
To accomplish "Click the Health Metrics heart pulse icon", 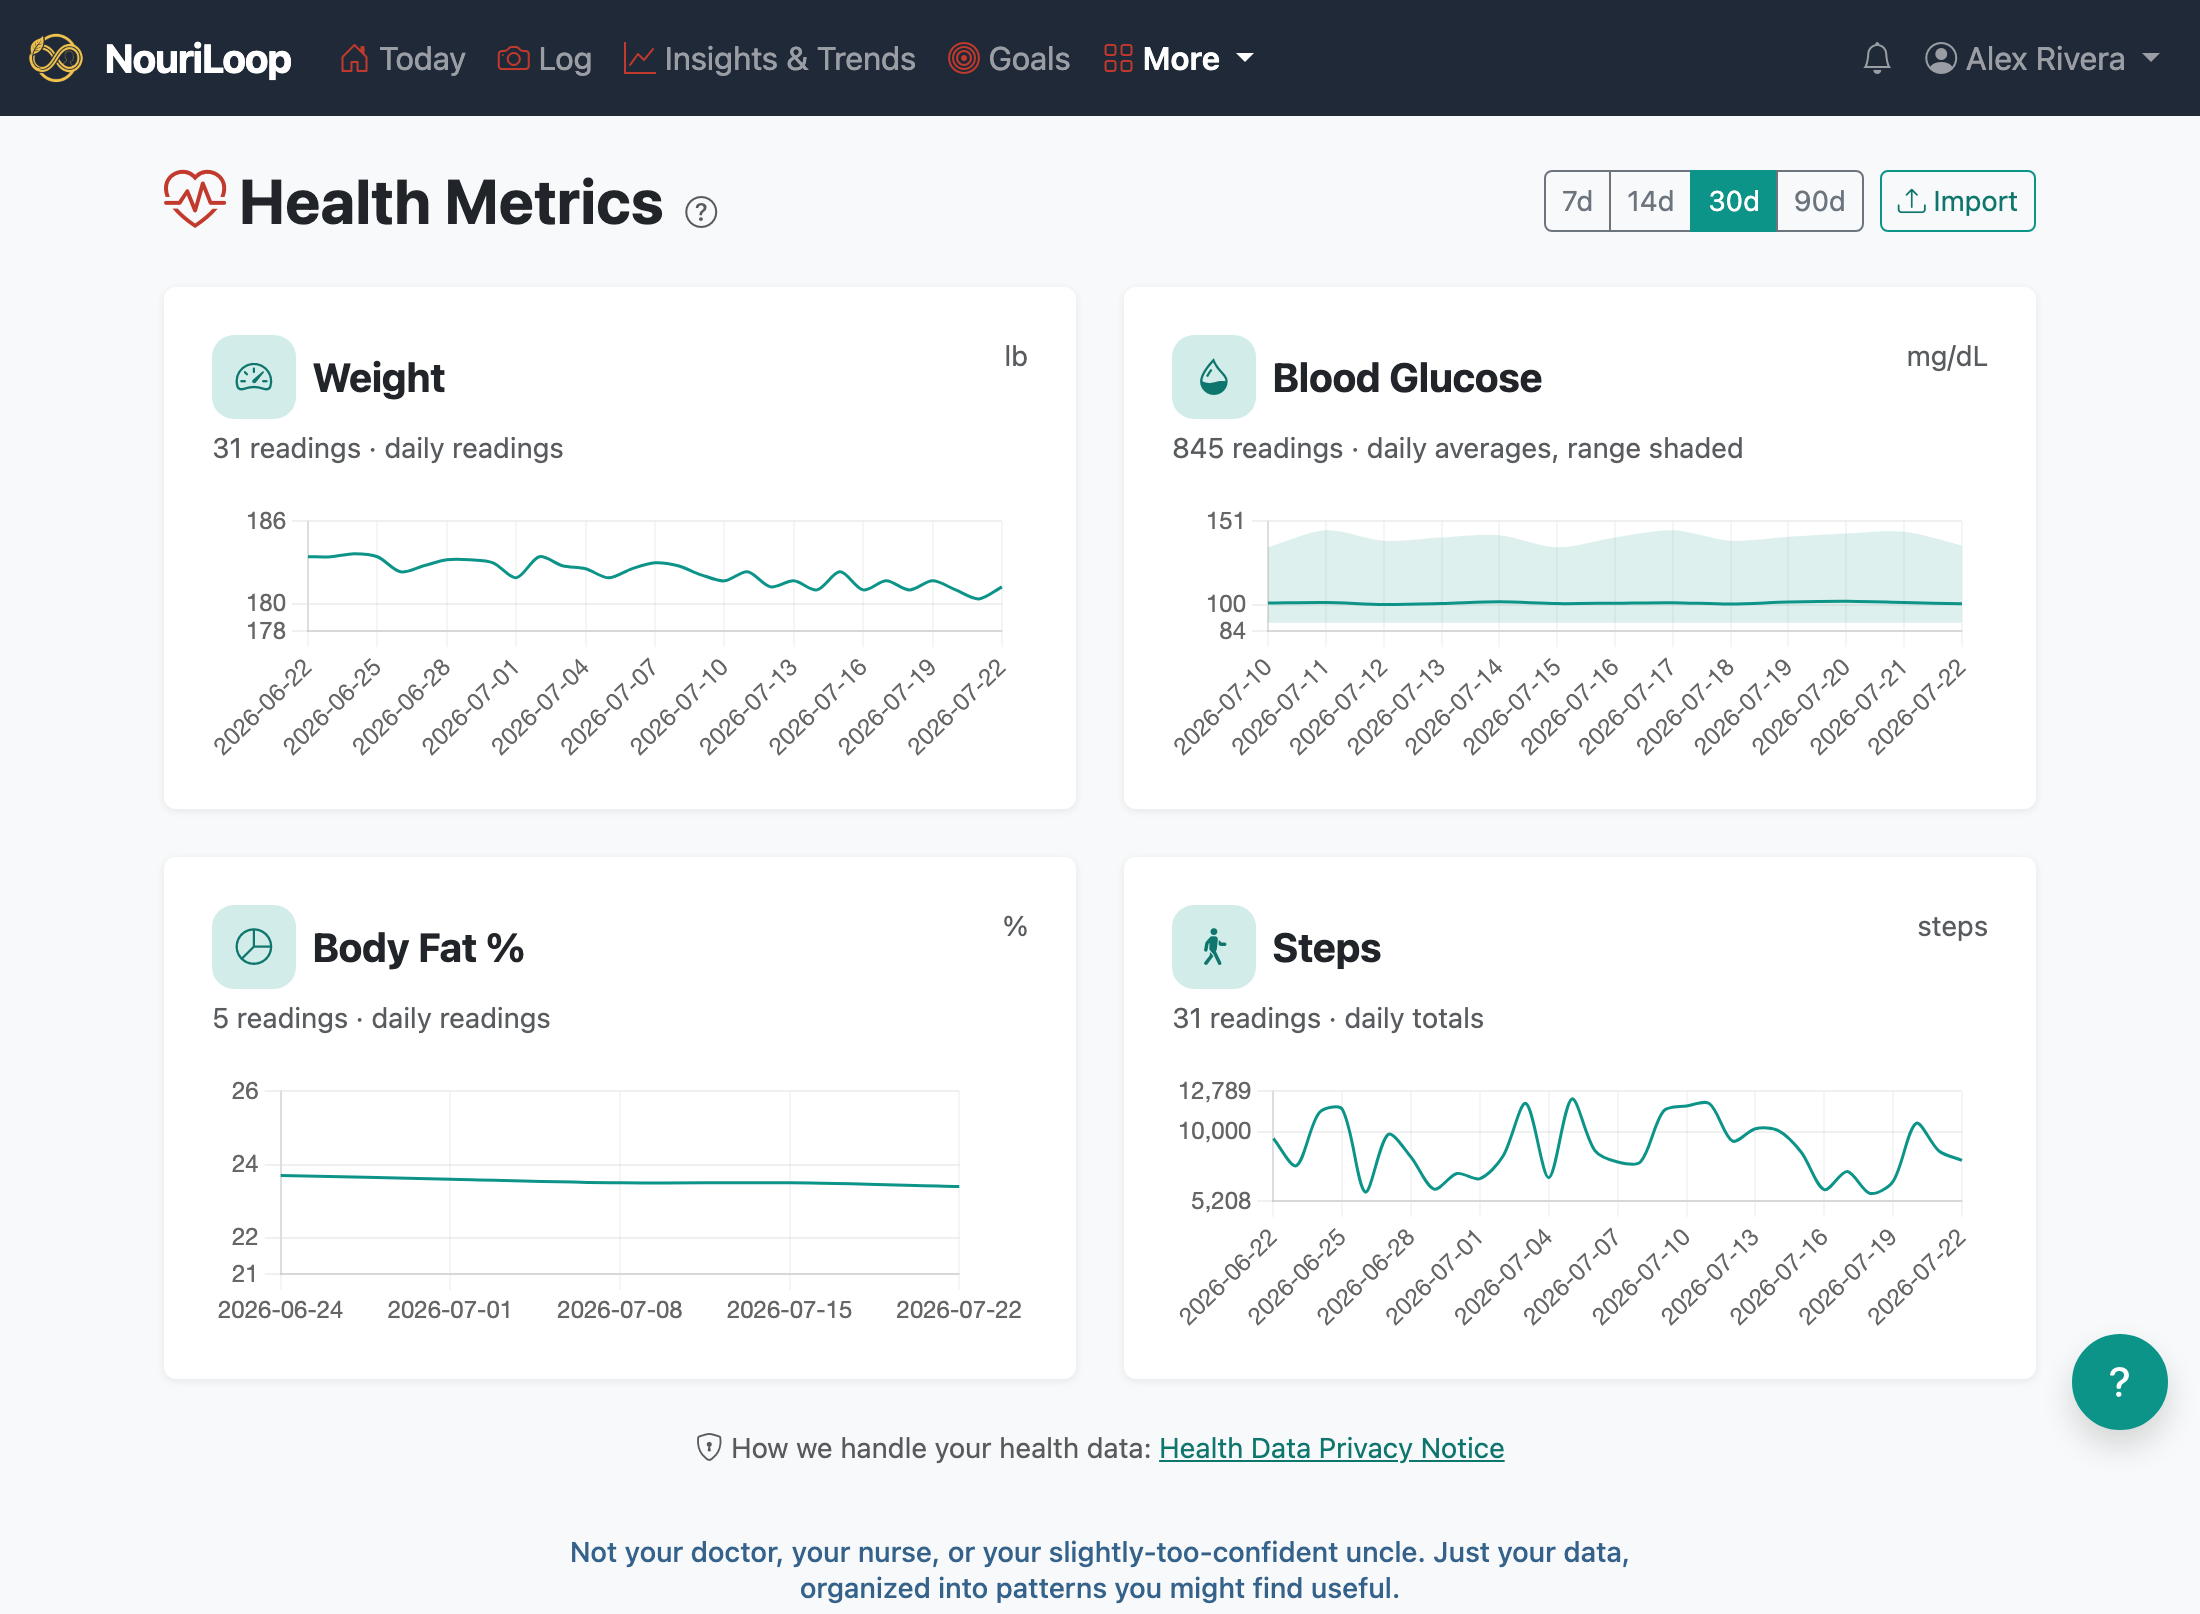I will (195, 198).
